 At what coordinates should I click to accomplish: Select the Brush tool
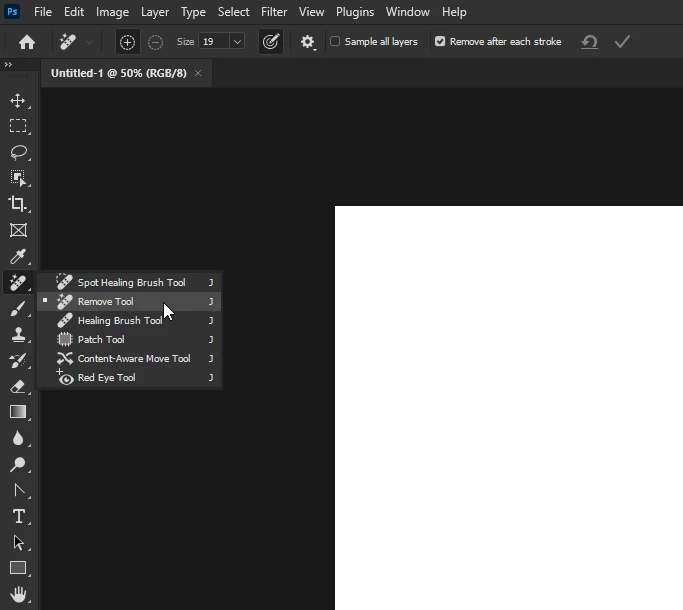18,308
